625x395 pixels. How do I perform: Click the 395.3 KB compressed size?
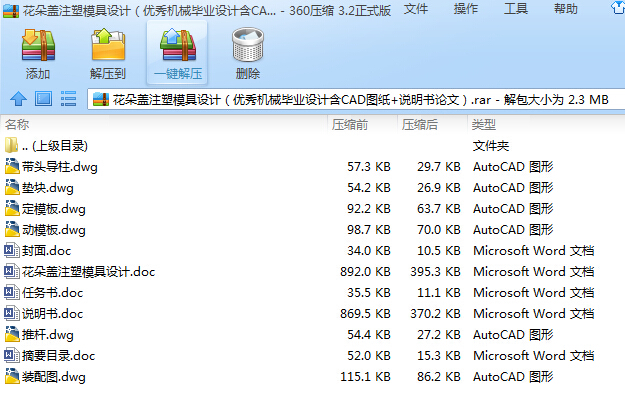pos(435,271)
